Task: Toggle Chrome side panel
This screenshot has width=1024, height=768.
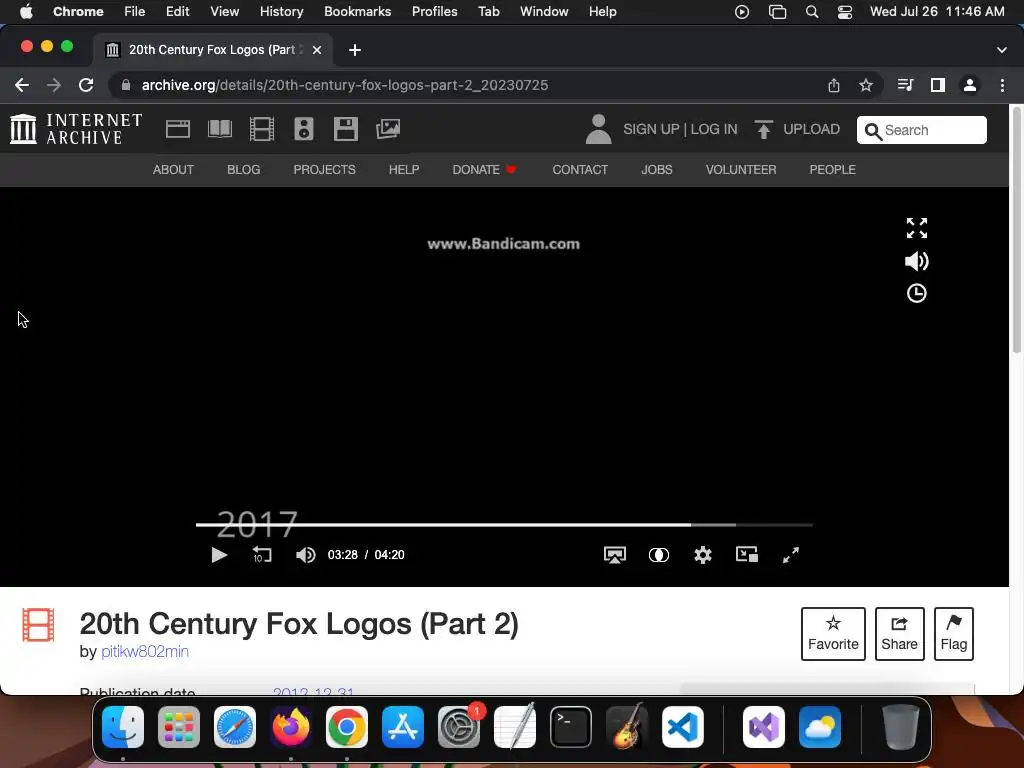Action: 938,85
